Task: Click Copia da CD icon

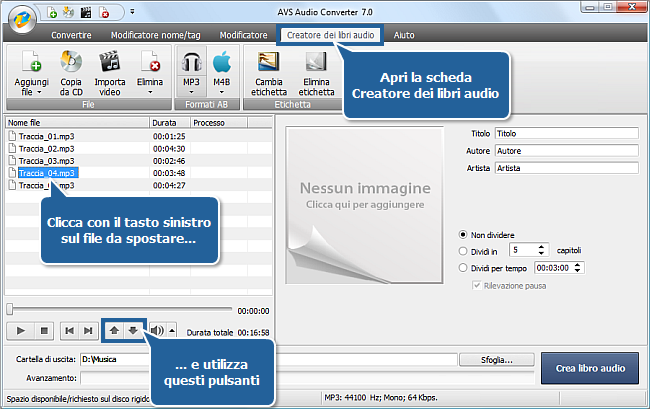Action: pos(71,62)
